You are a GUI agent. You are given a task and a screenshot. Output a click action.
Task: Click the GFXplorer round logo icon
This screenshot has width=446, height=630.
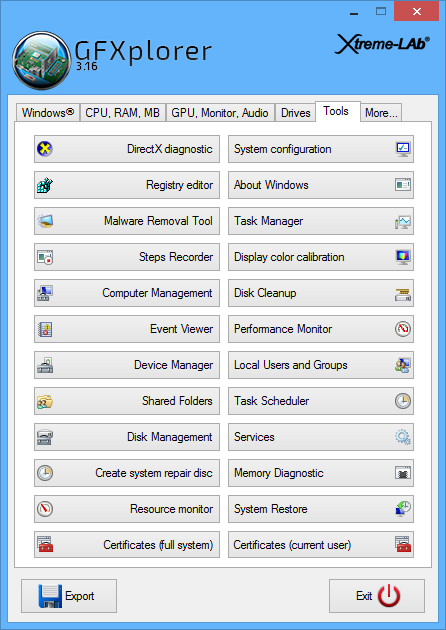[42, 61]
